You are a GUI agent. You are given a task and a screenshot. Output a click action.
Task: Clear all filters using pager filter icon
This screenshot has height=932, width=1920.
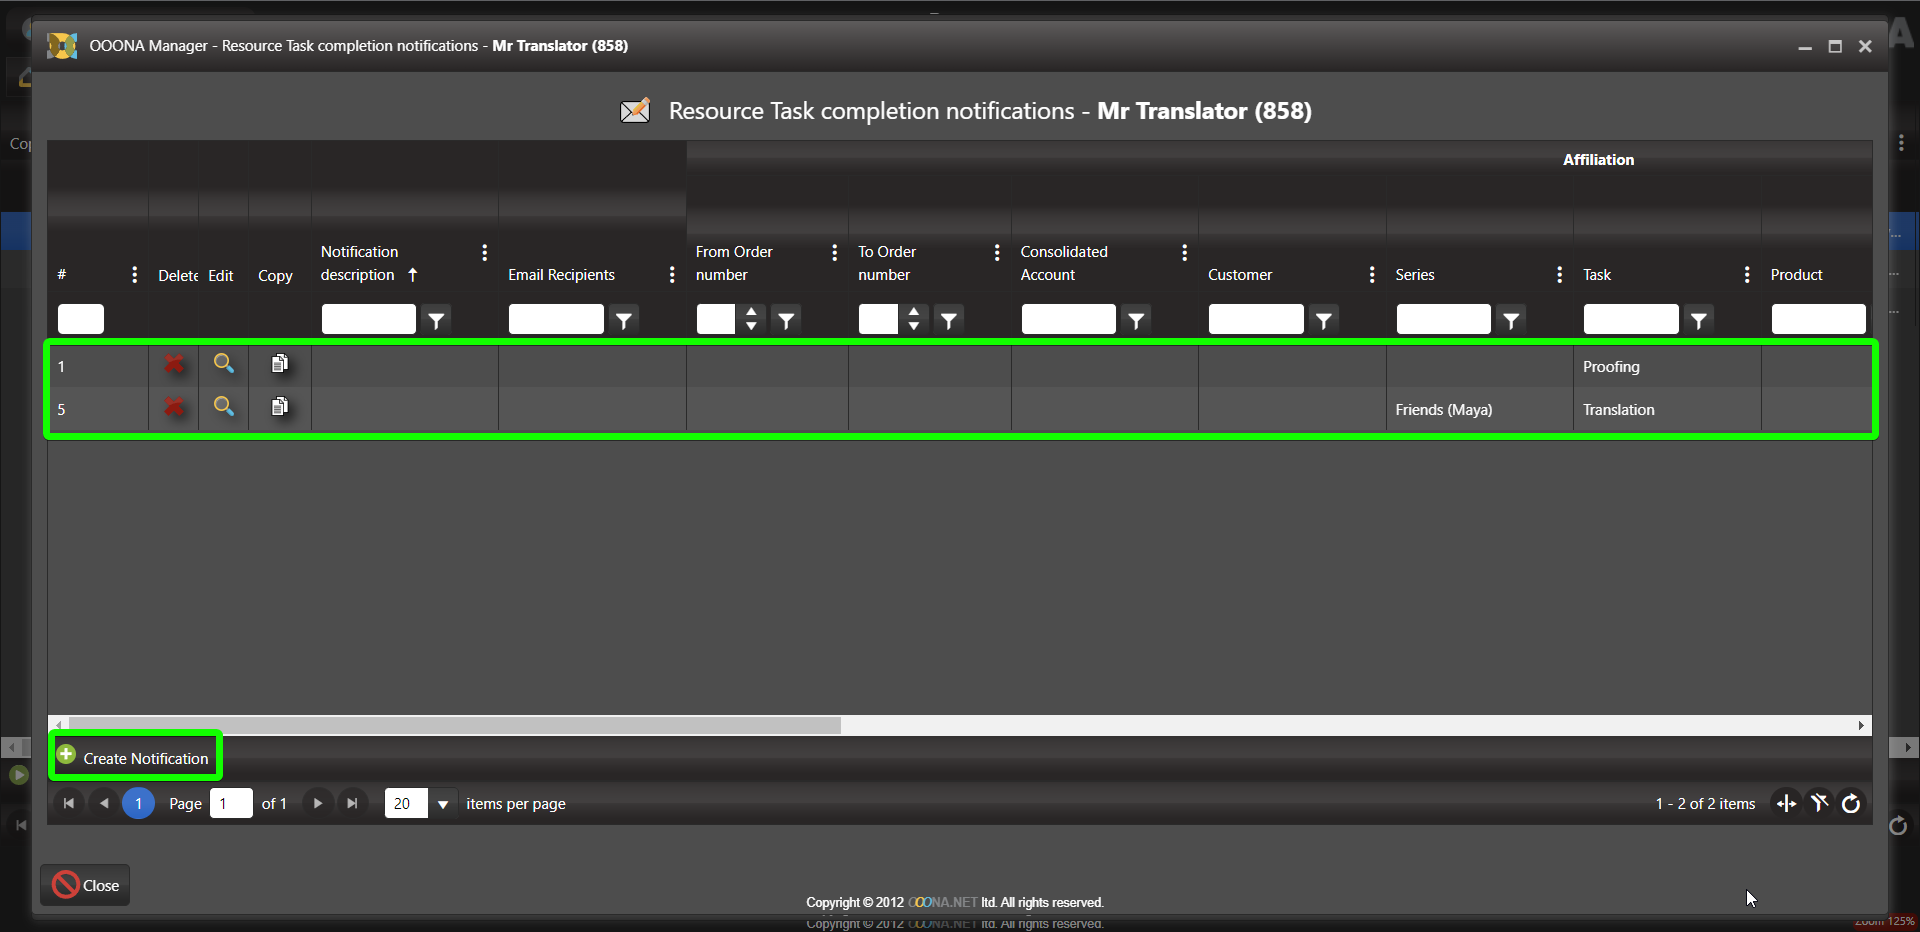(x=1819, y=803)
